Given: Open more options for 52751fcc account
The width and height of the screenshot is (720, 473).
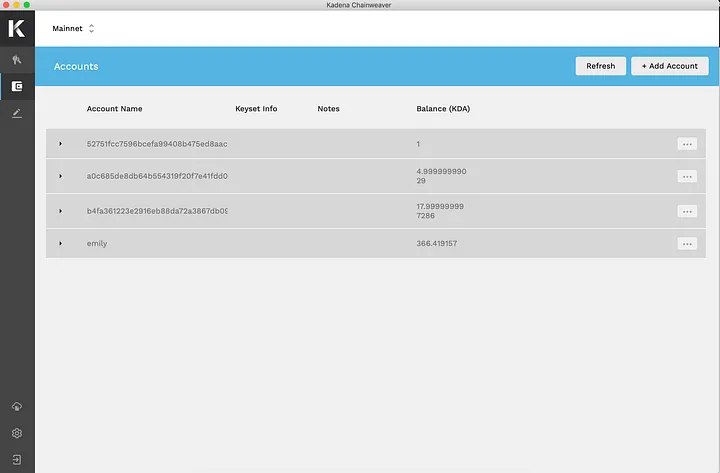Looking at the screenshot, I should (687, 144).
